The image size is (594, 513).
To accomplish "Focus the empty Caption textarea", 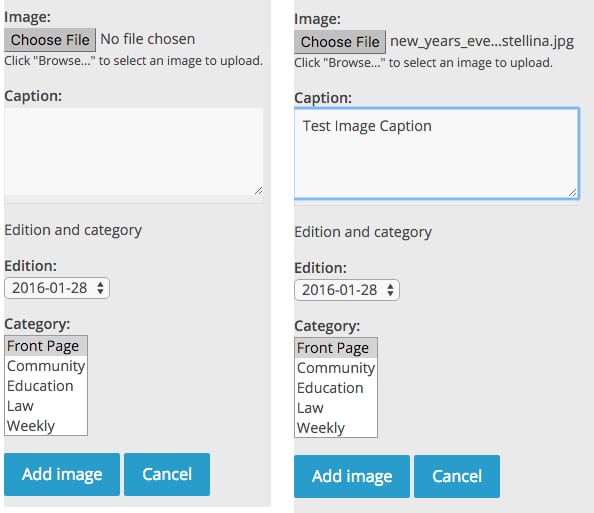I will coord(134,152).
